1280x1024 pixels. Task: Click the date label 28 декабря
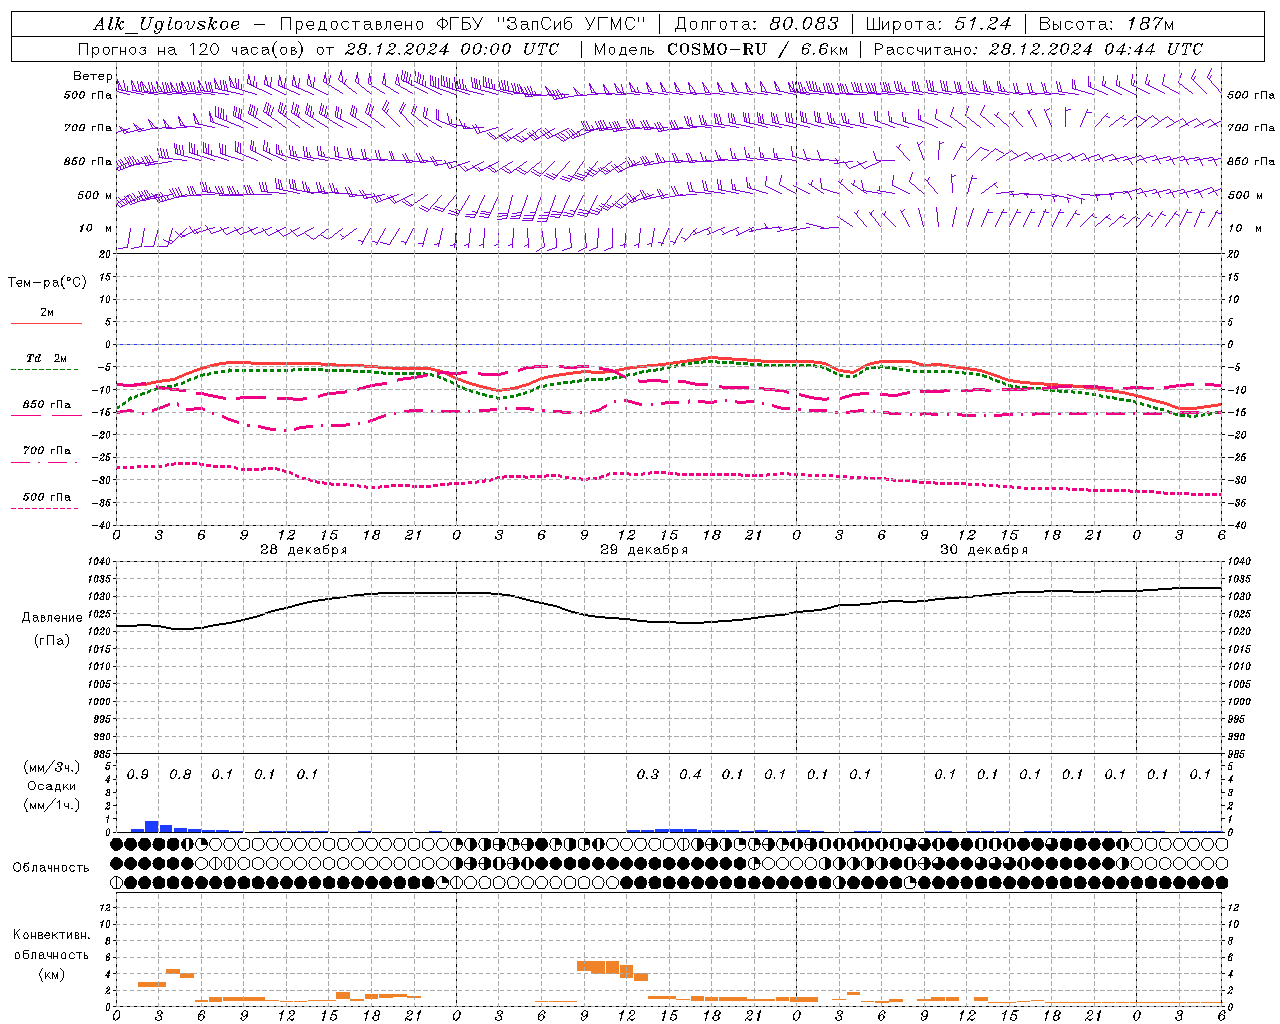click(x=304, y=550)
